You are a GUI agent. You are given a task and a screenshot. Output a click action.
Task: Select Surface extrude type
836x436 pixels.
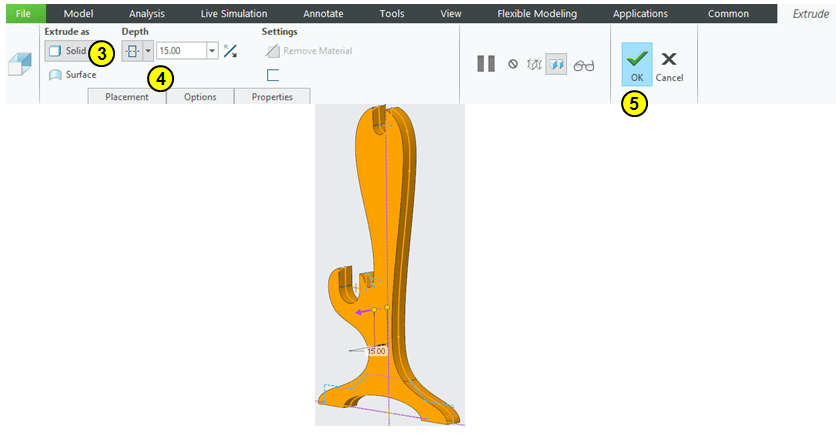coord(73,75)
